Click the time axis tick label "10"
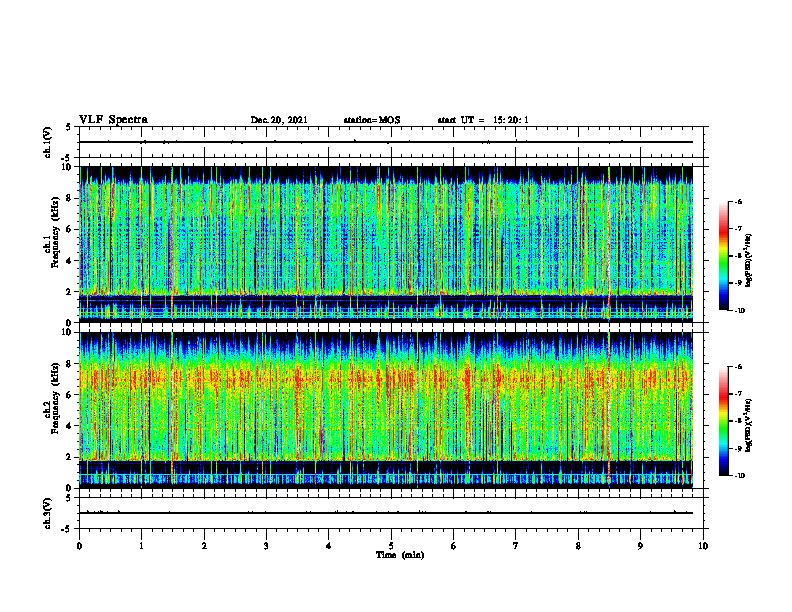 pyautogui.click(x=703, y=546)
